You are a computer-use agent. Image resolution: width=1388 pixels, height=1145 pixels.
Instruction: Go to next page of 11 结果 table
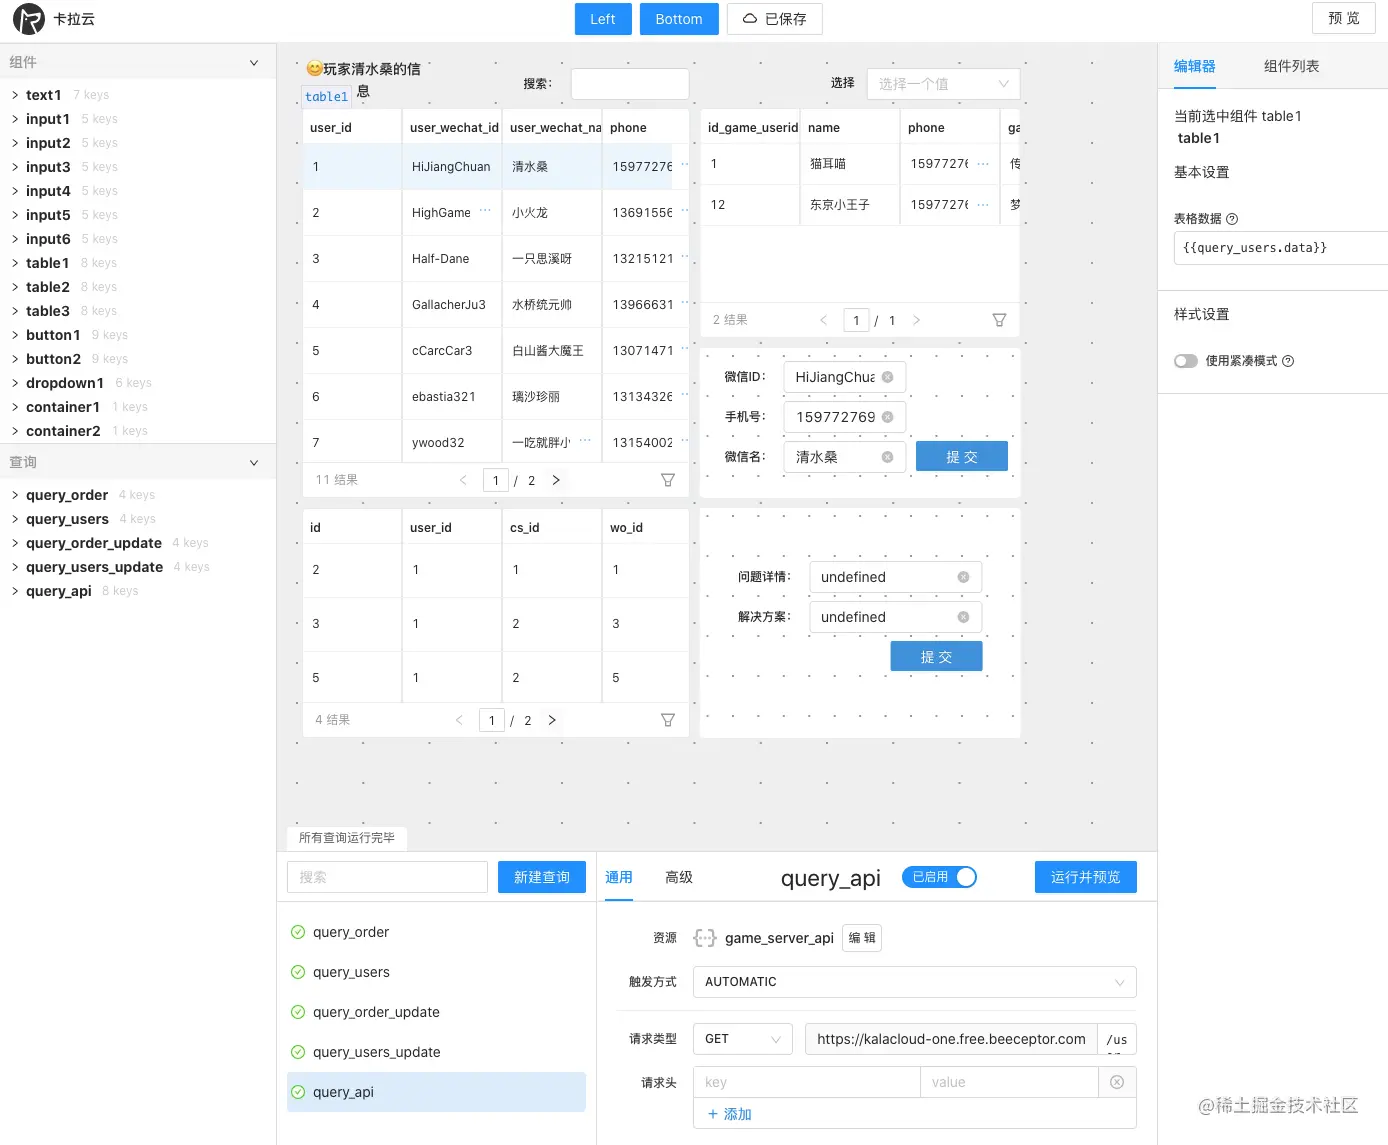point(556,480)
